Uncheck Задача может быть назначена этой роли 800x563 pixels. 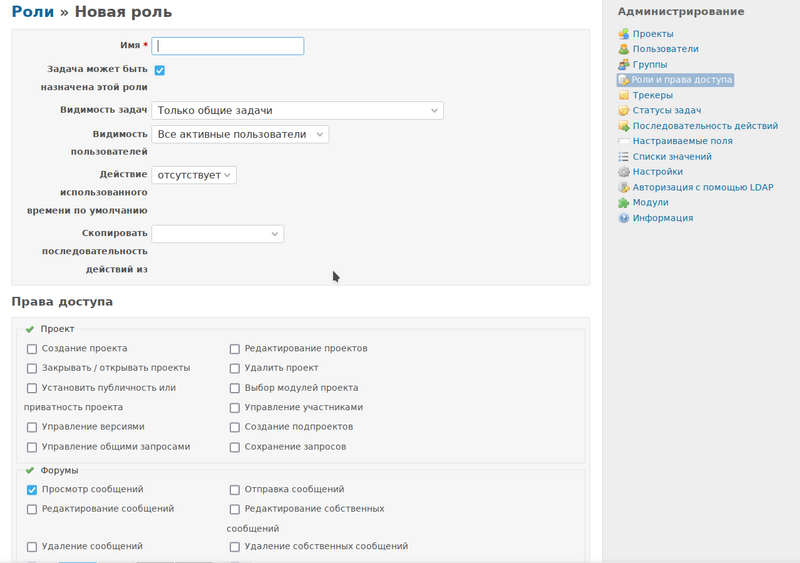[x=160, y=70]
